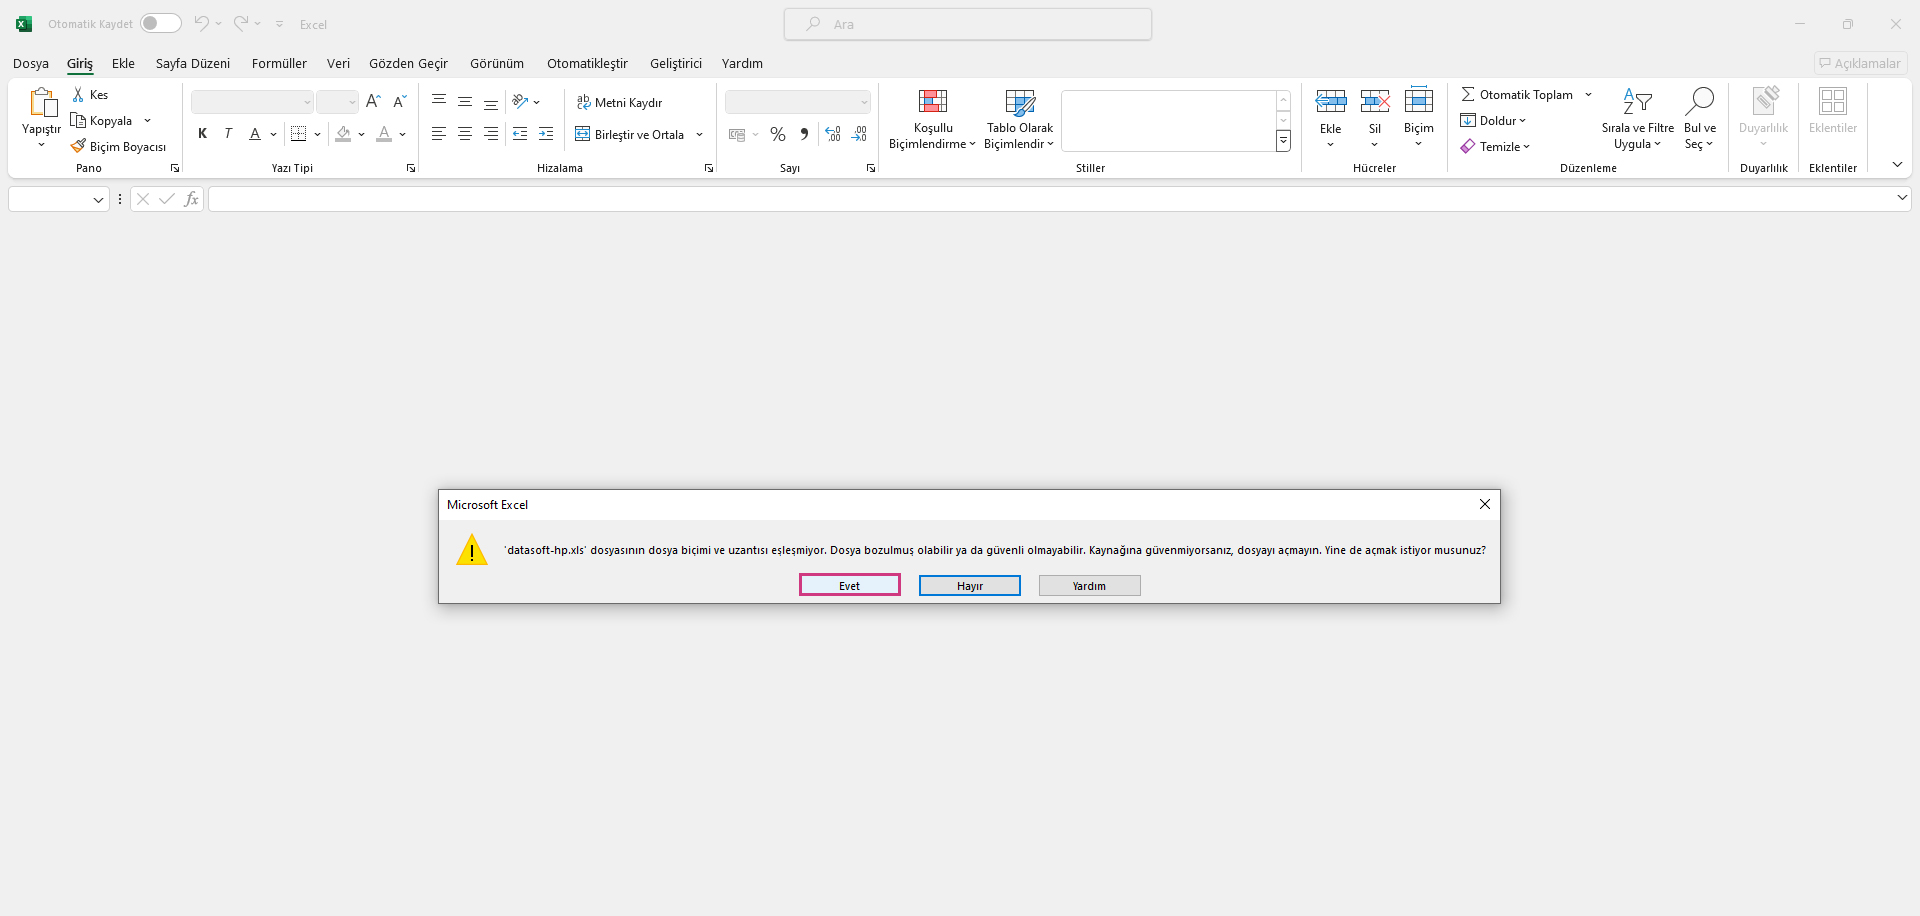The height and width of the screenshot is (916, 1920).
Task: Click the Metni Kaydır icon
Action: (x=583, y=102)
